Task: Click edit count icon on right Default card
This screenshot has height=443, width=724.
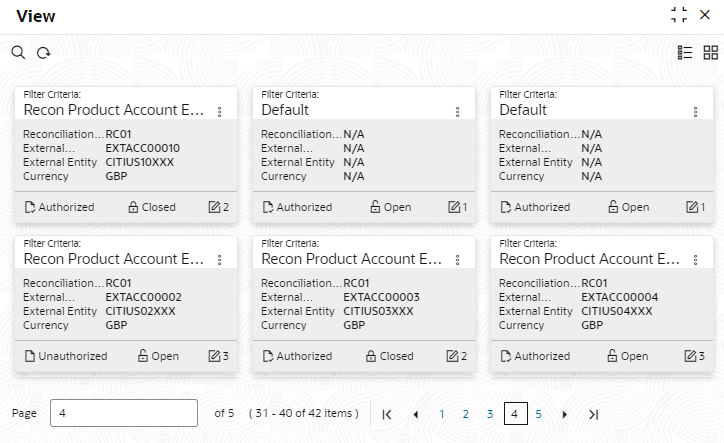Action: pos(692,207)
